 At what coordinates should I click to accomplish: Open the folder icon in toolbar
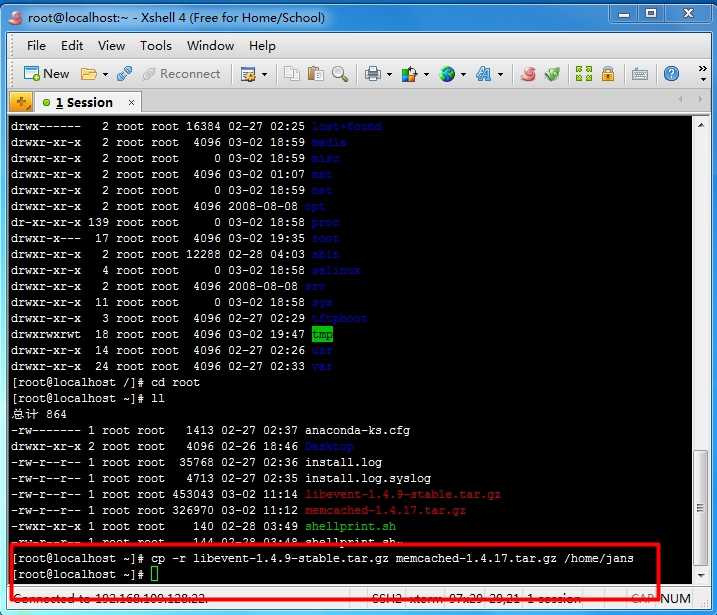point(88,74)
